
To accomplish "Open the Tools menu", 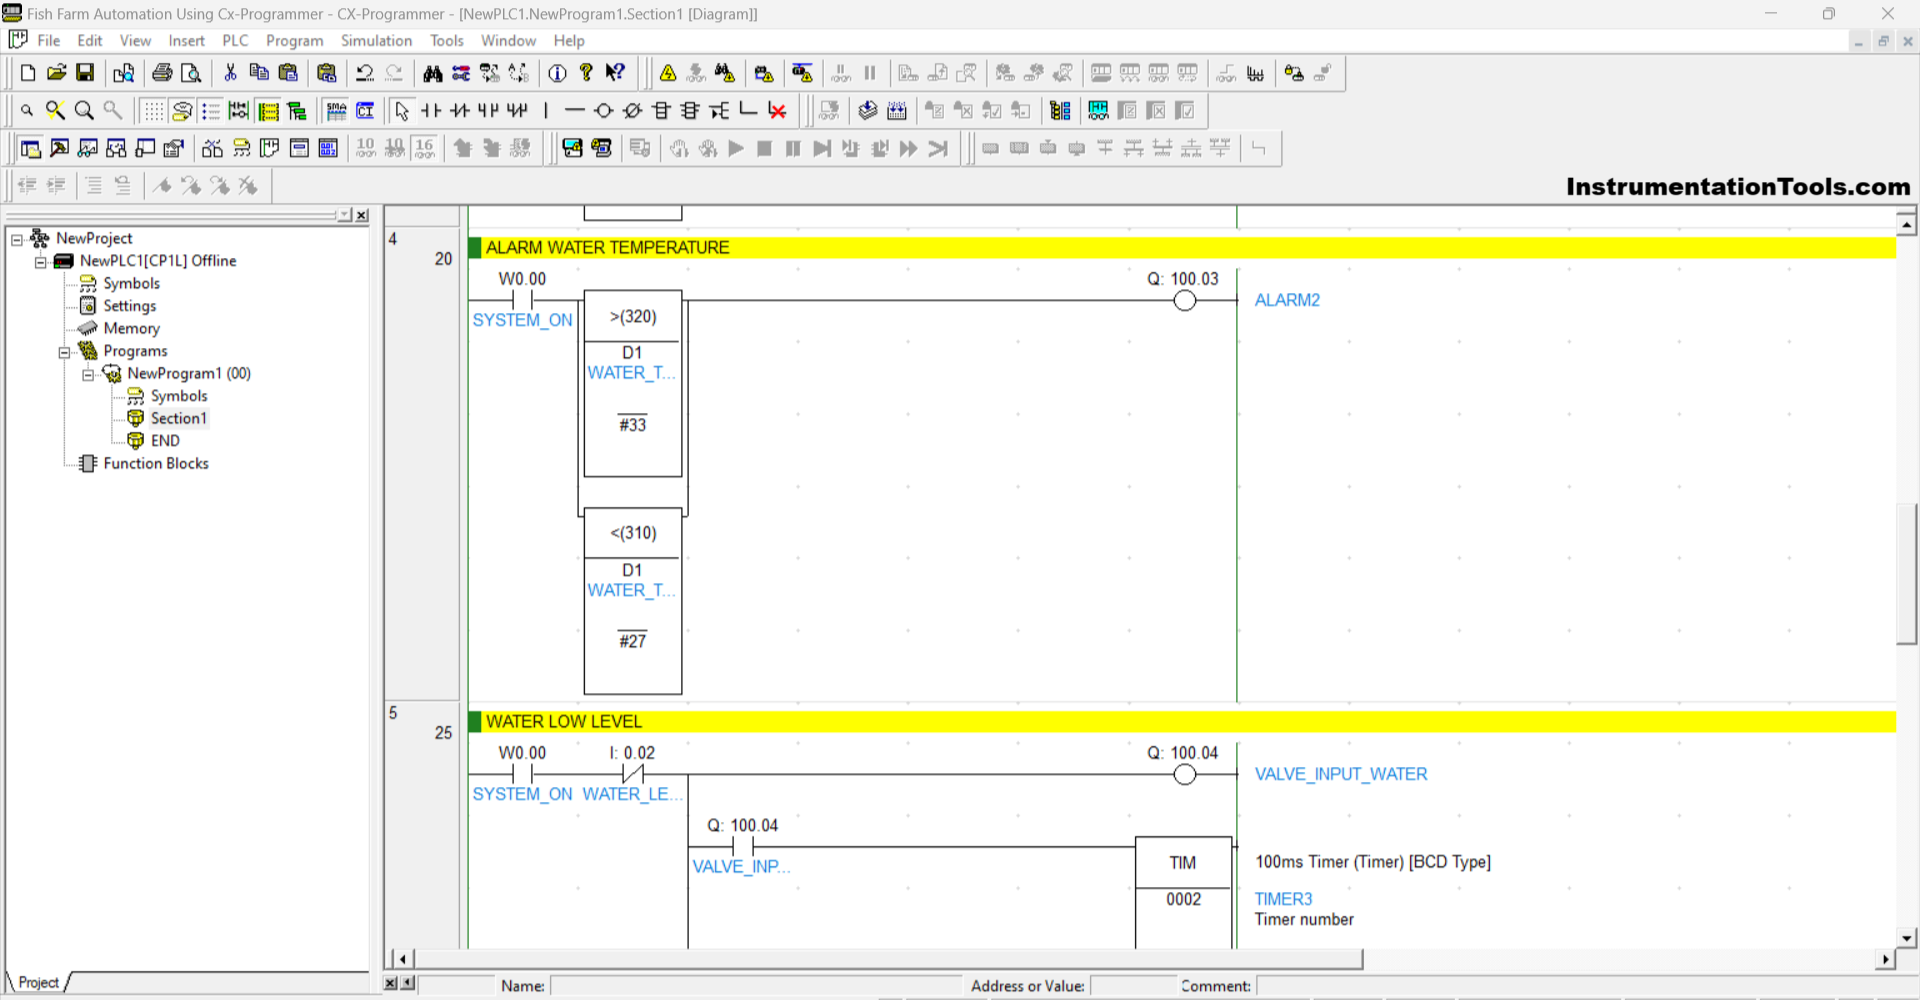I will tap(446, 41).
